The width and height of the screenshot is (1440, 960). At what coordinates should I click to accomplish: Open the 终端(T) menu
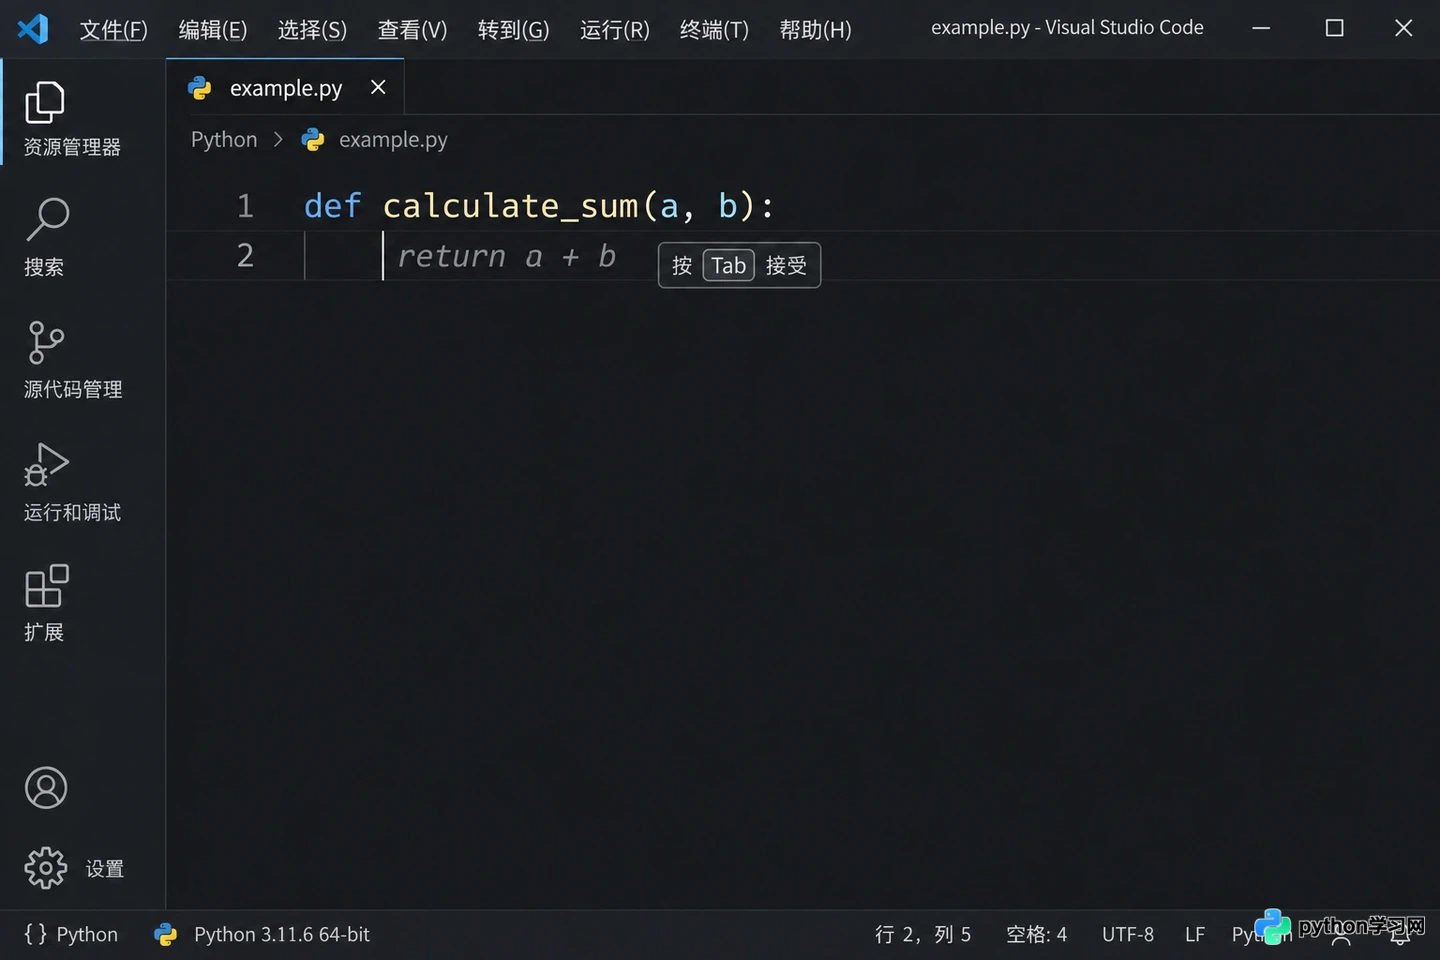click(714, 30)
